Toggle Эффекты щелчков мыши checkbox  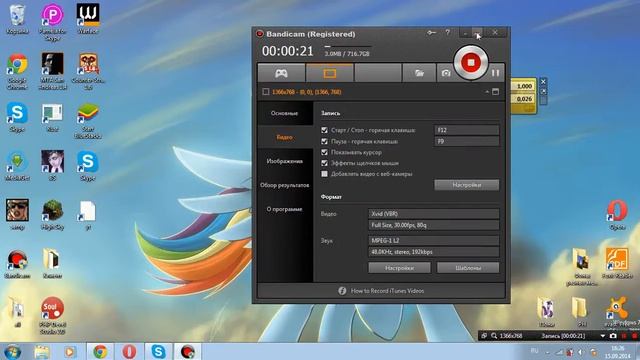pos(324,163)
